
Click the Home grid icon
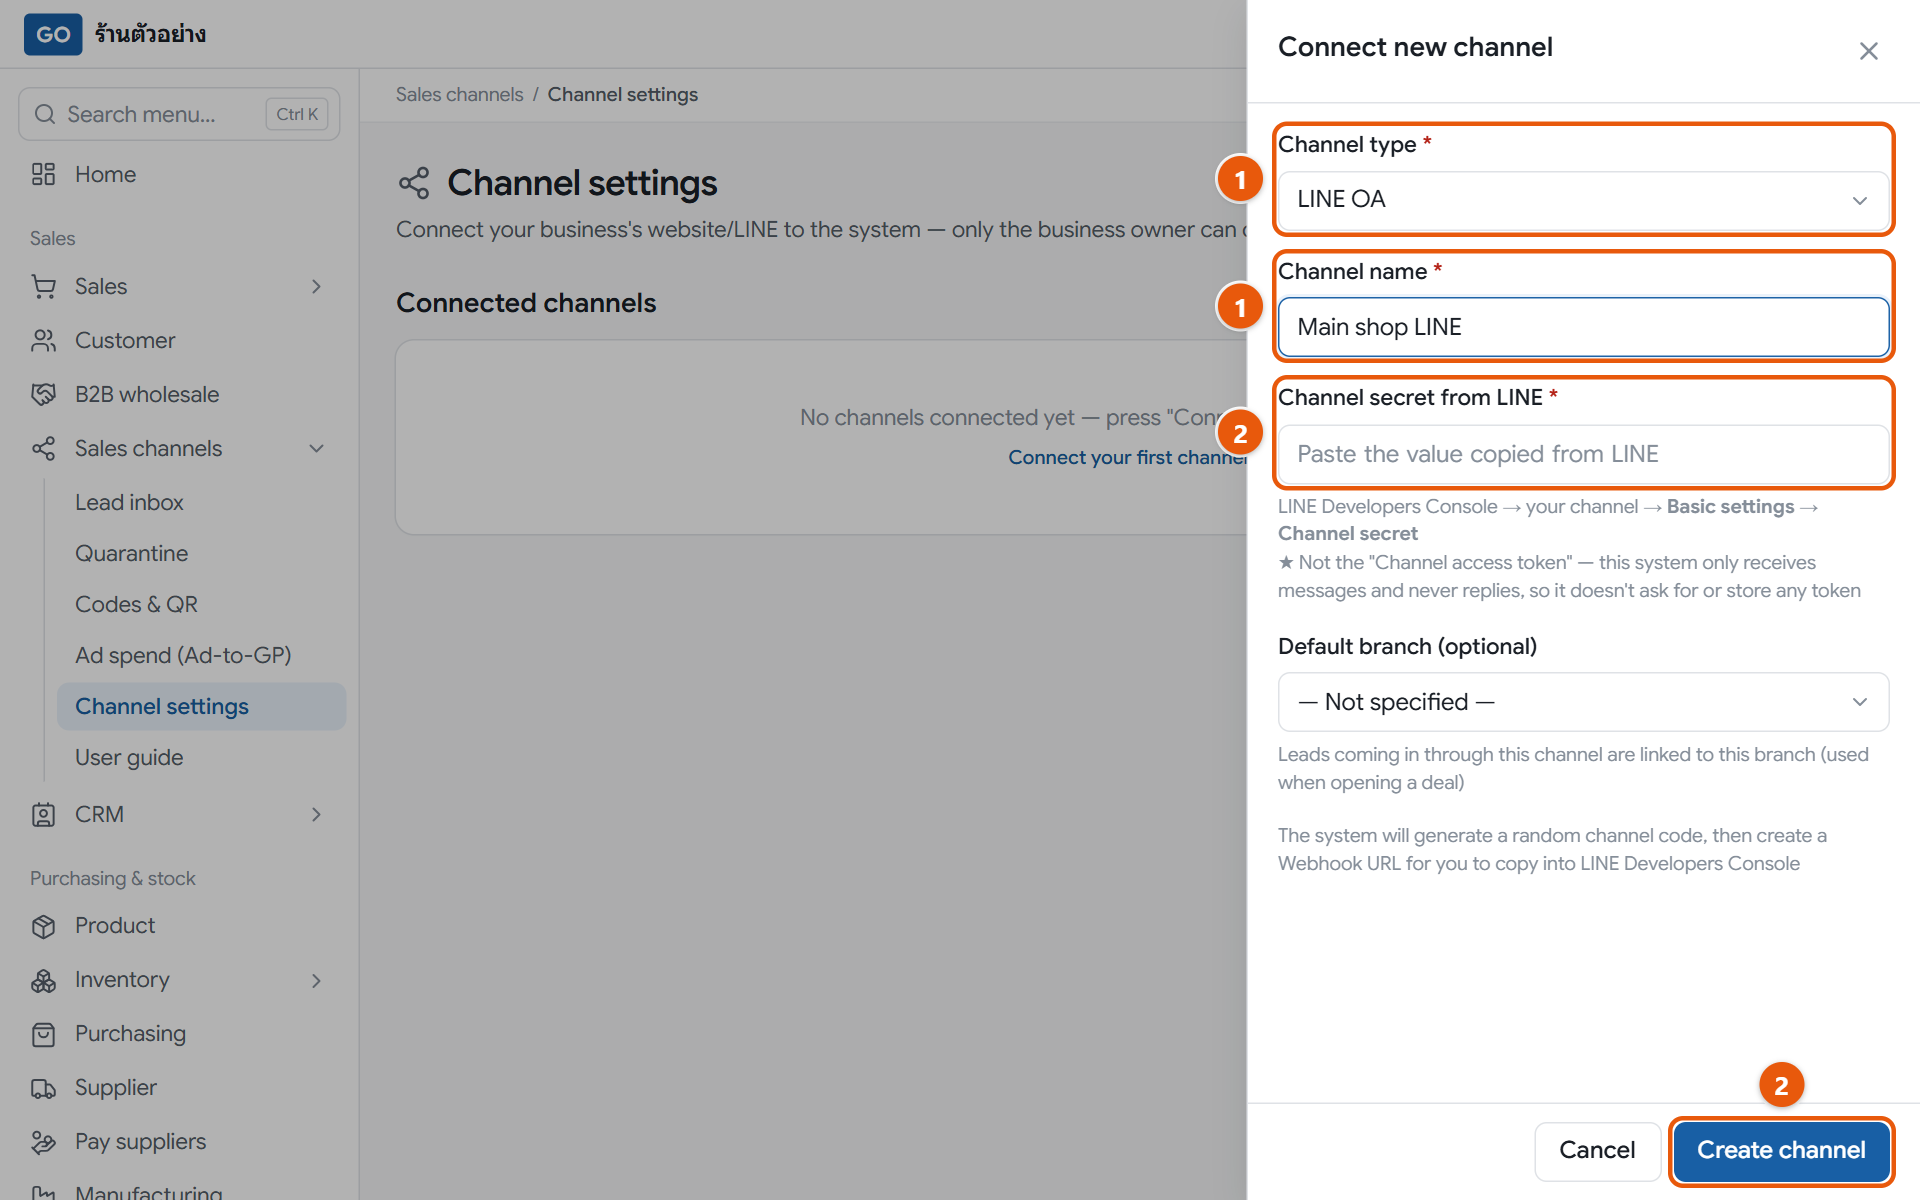click(x=43, y=174)
